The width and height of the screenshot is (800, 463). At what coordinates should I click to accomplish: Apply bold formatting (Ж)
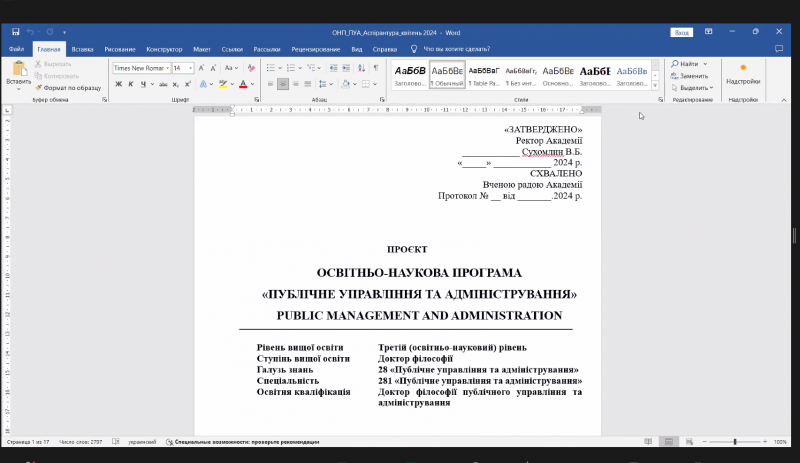coord(118,84)
